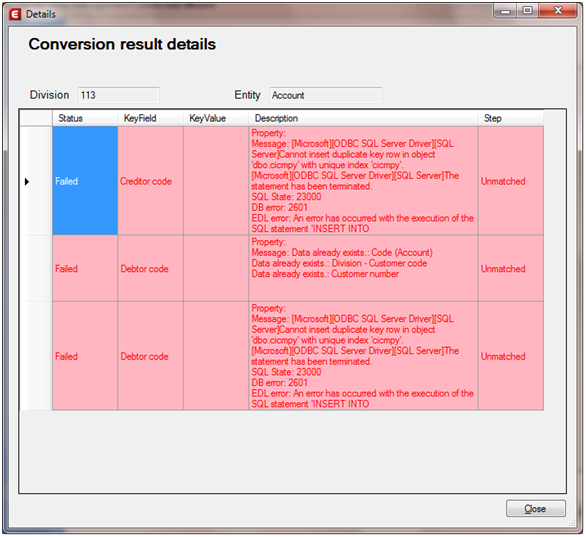Minimize the Details window
The width and height of the screenshot is (586, 537).
(505, 11)
